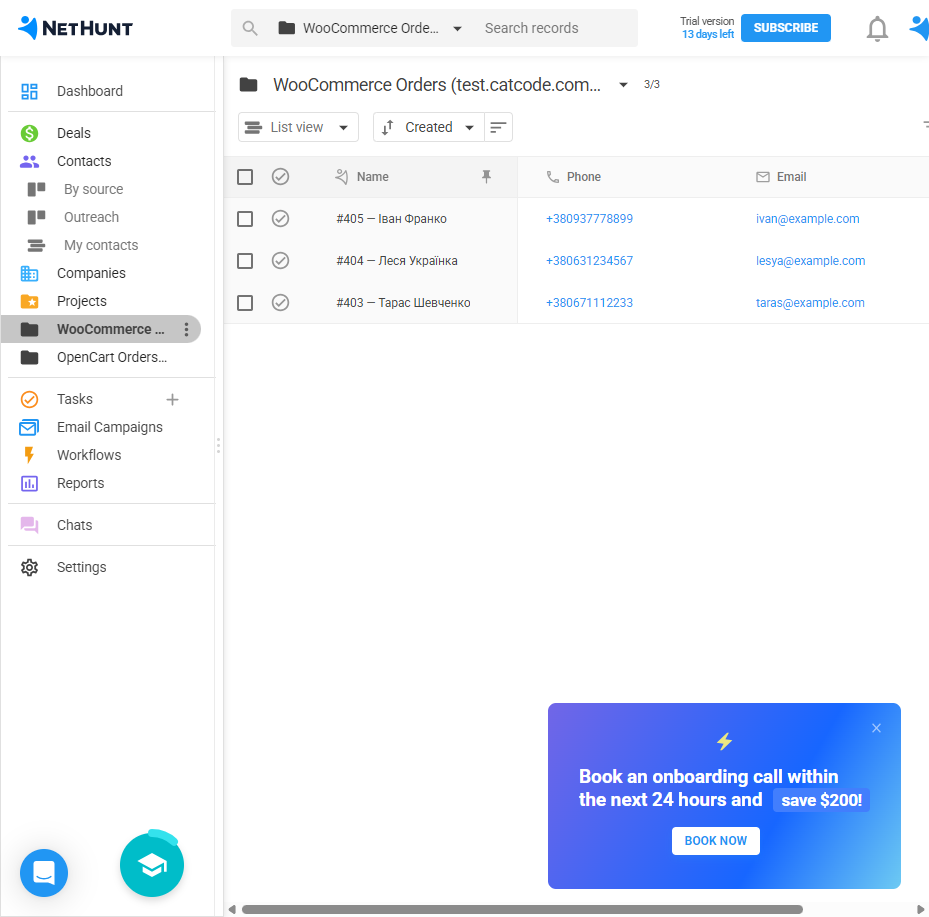Open phone link +380631234567

click(589, 261)
